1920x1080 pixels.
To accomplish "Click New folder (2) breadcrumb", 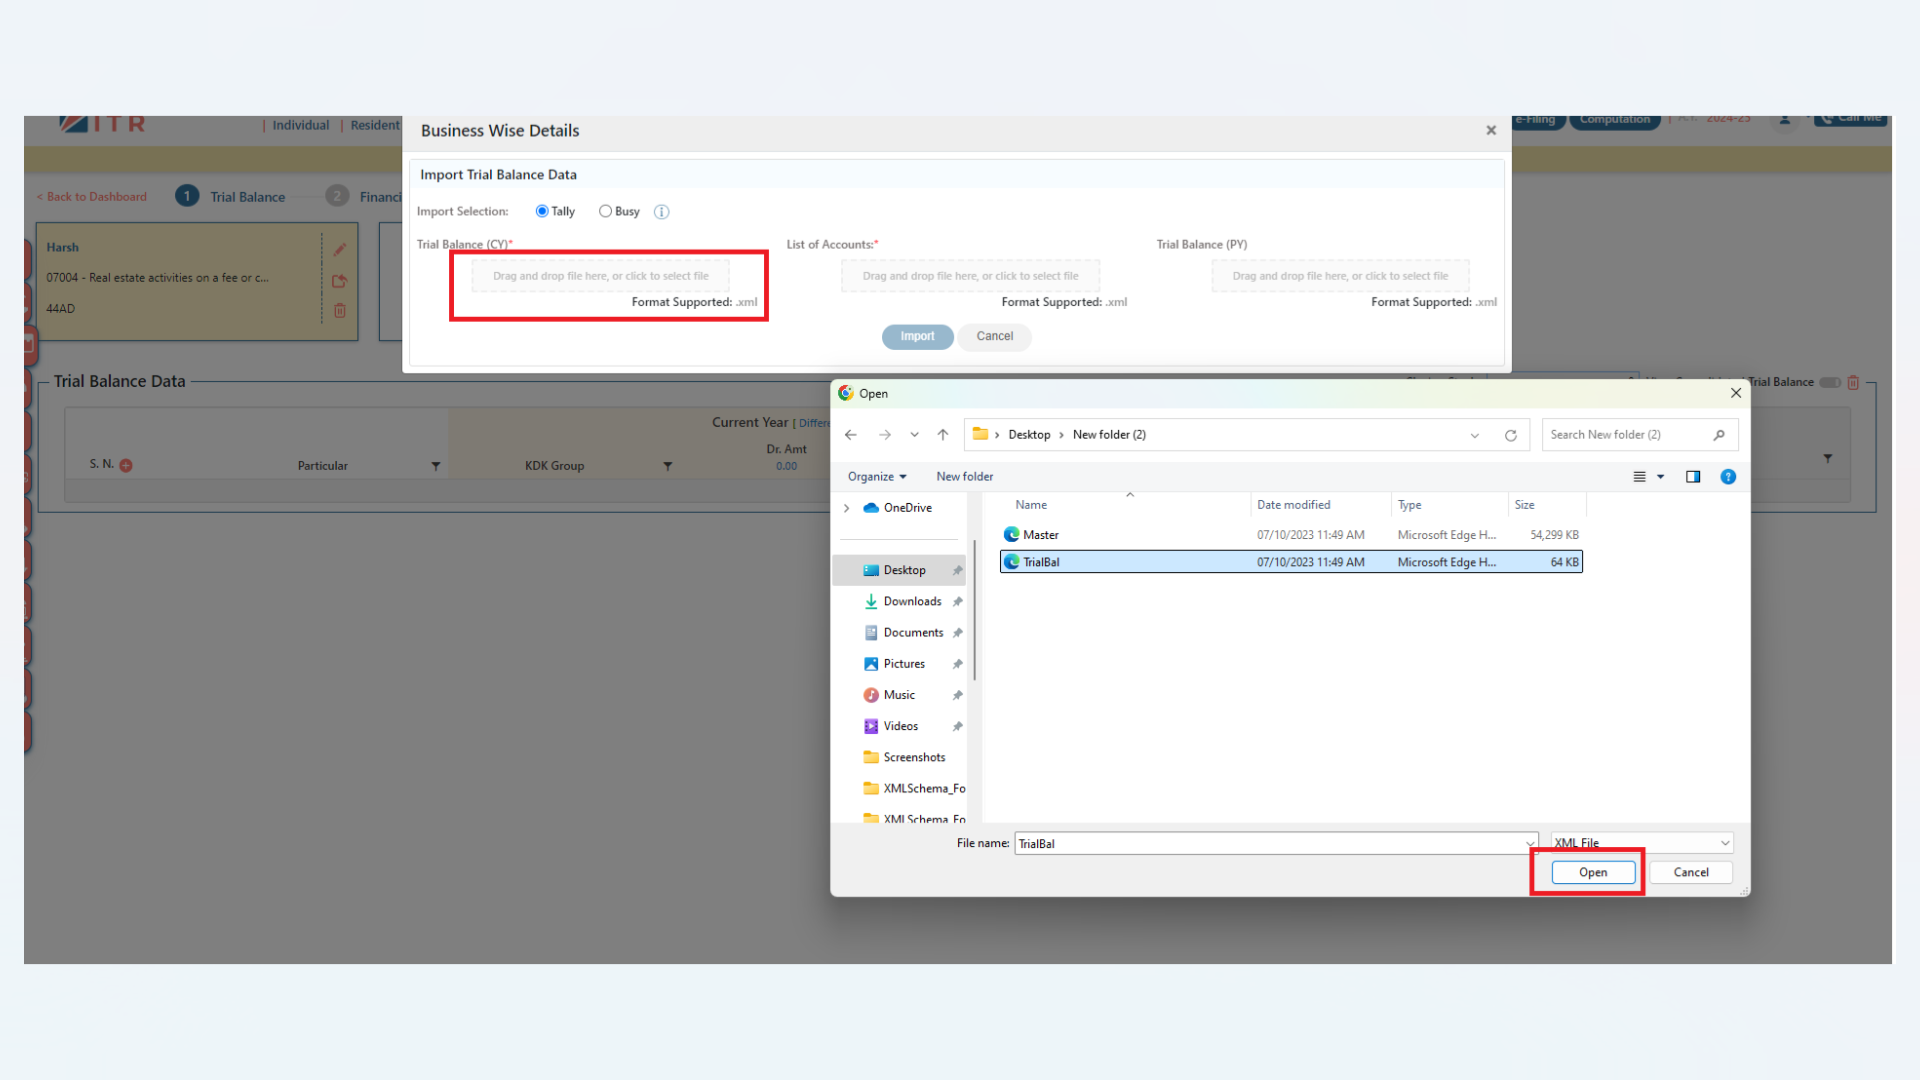I will [x=1109, y=435].
